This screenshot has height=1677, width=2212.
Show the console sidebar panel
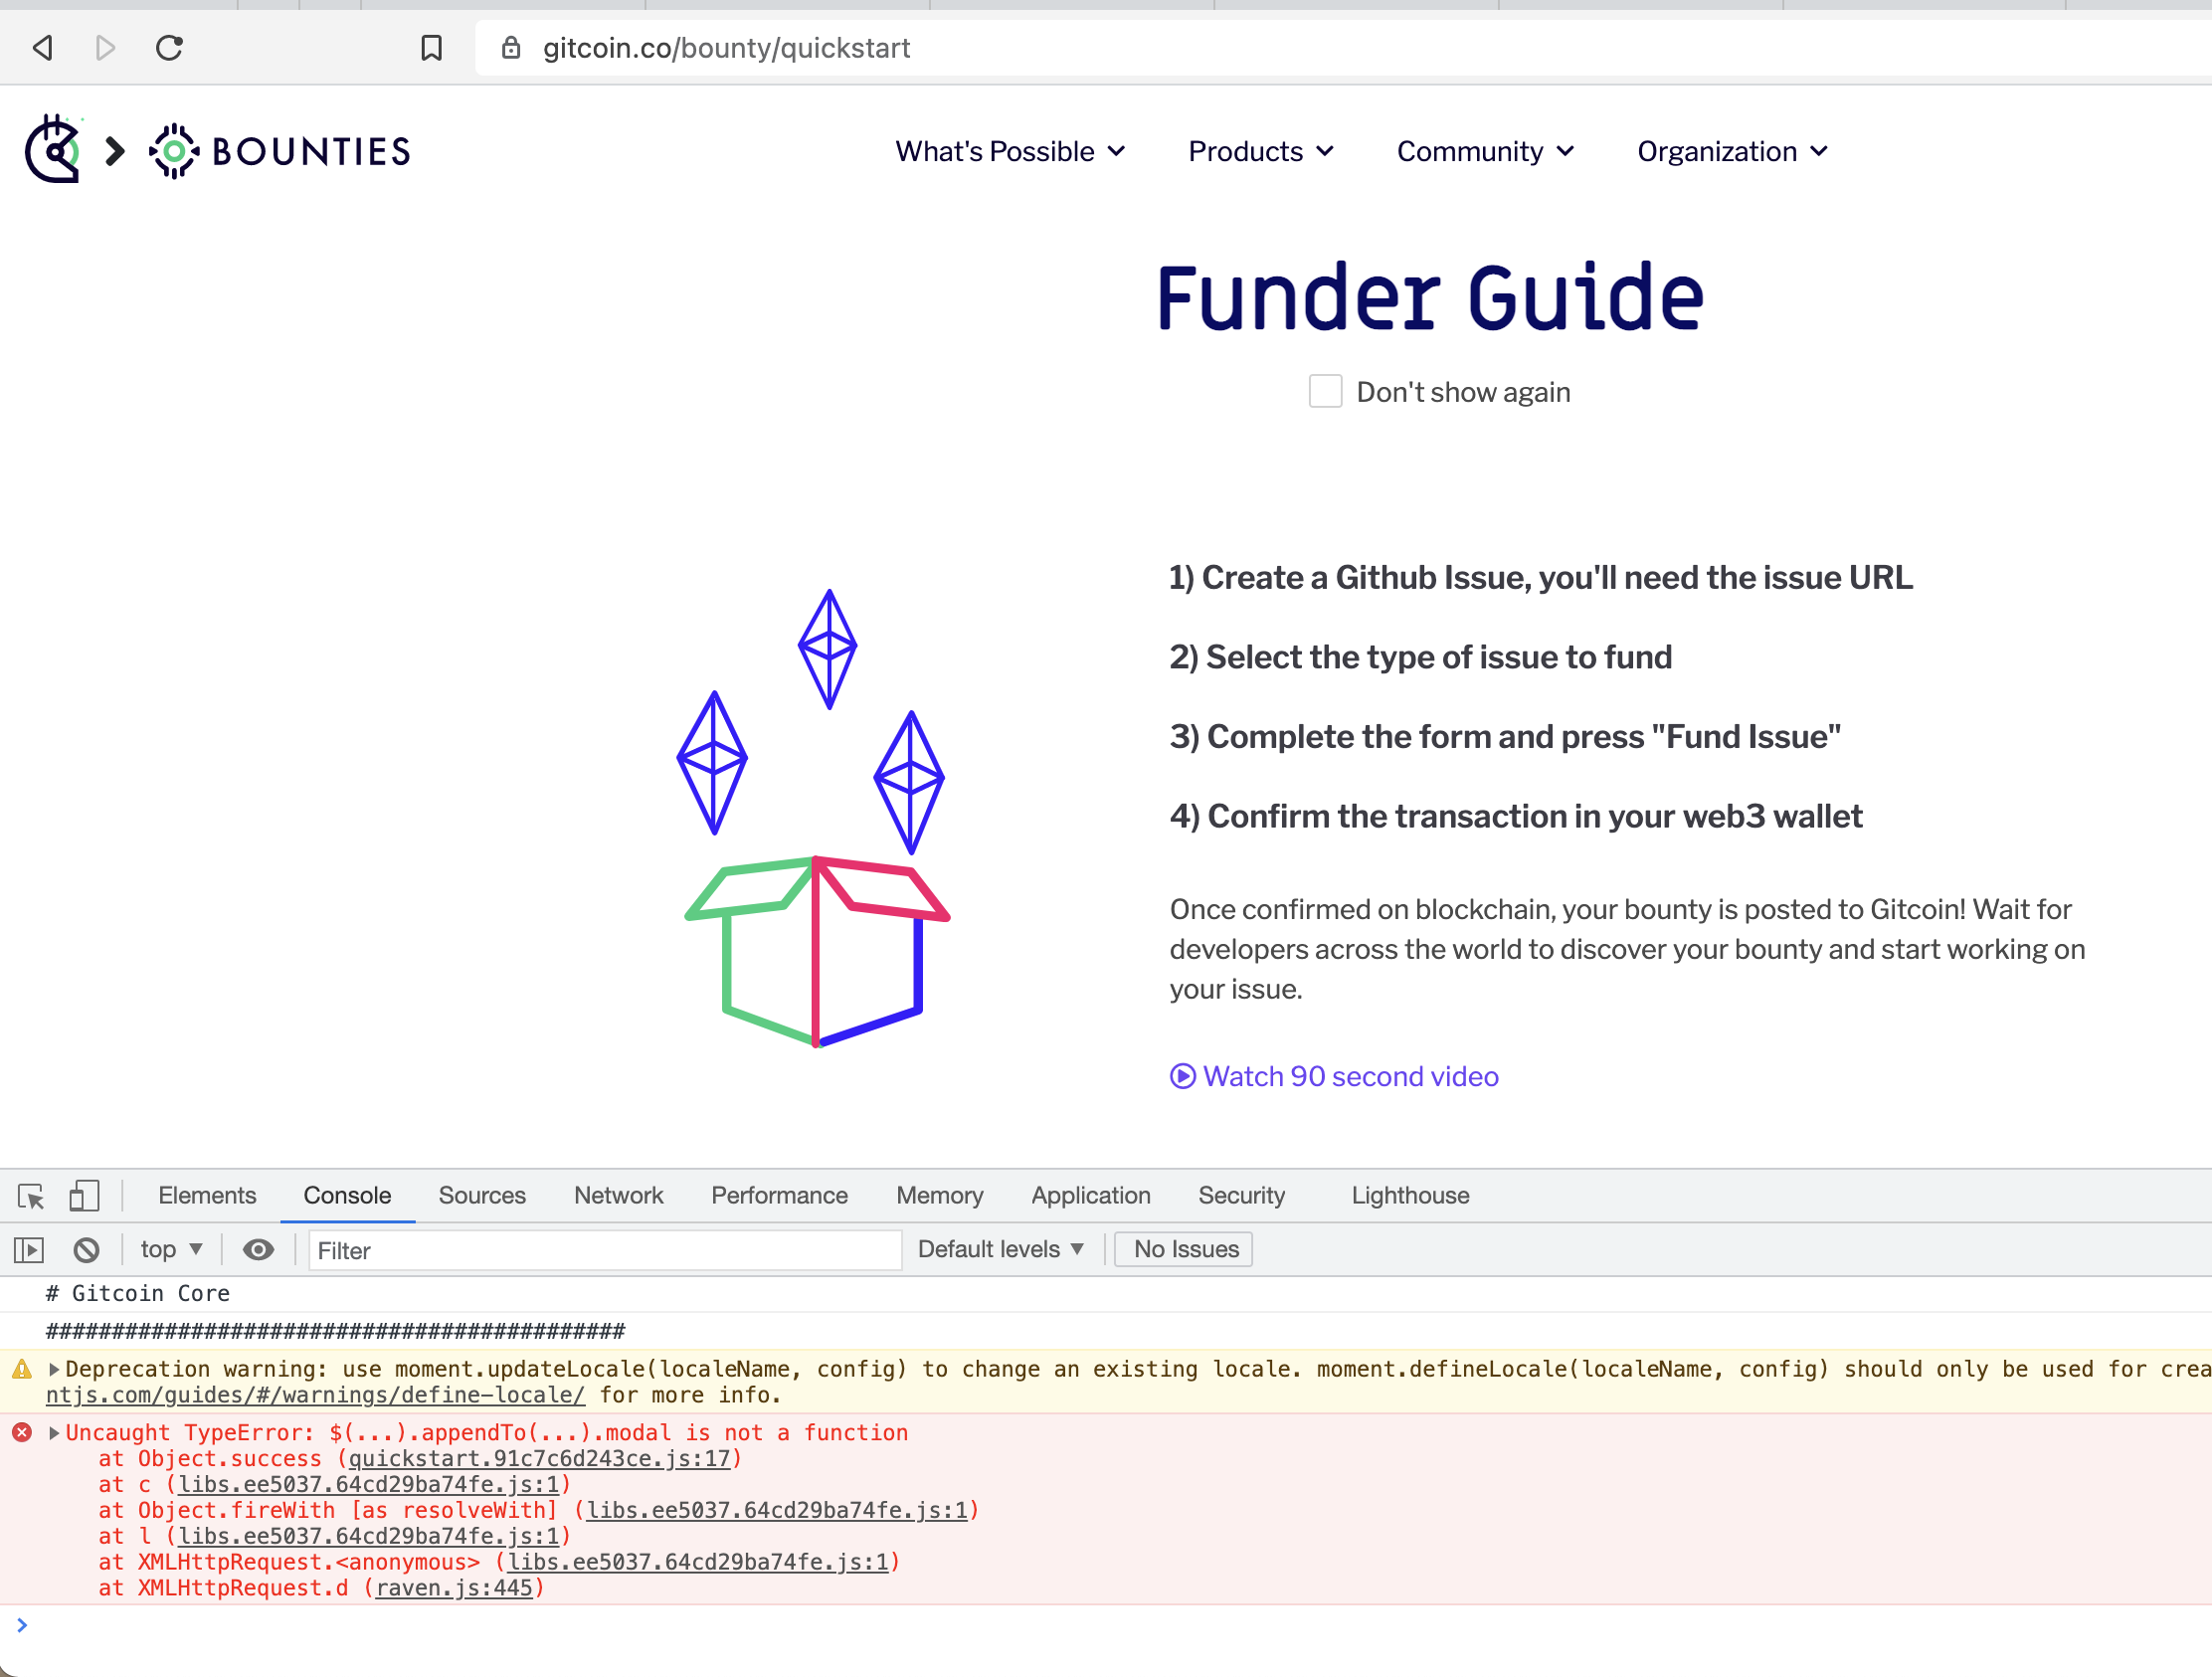pyautogui.click(x=29, y=1249)
